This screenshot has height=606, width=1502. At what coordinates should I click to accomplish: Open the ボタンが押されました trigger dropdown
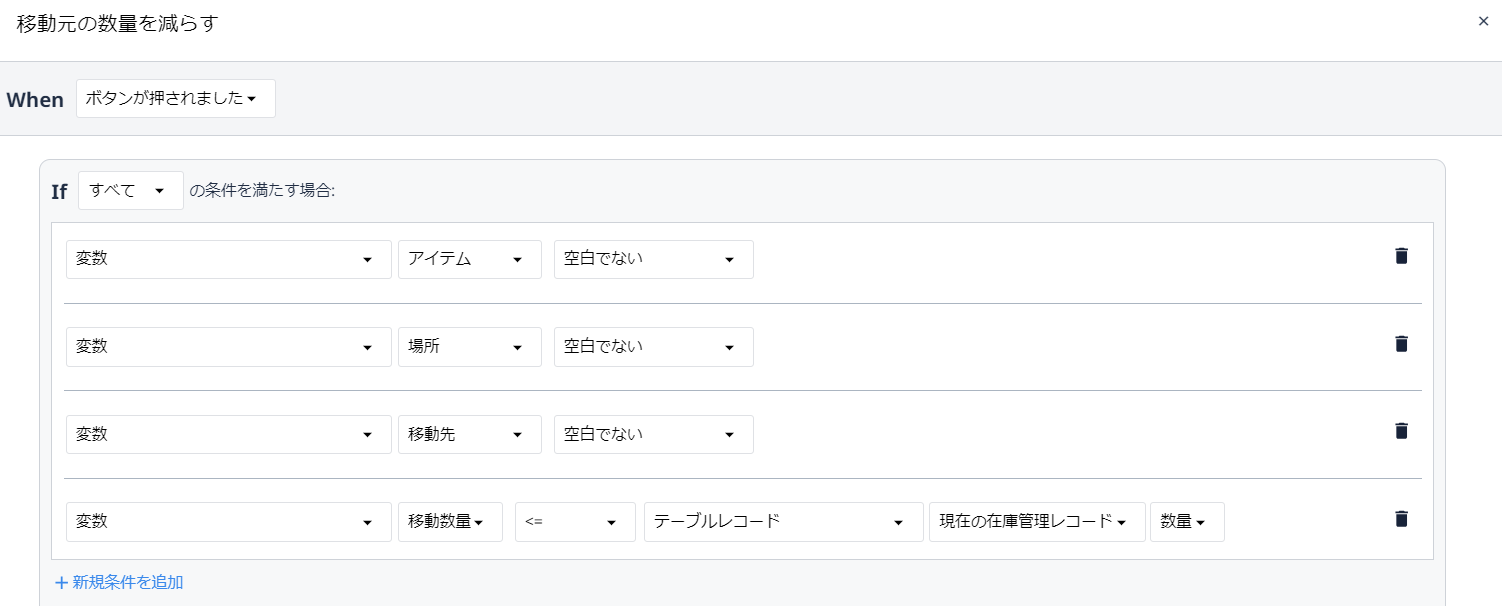coord(176,98)
